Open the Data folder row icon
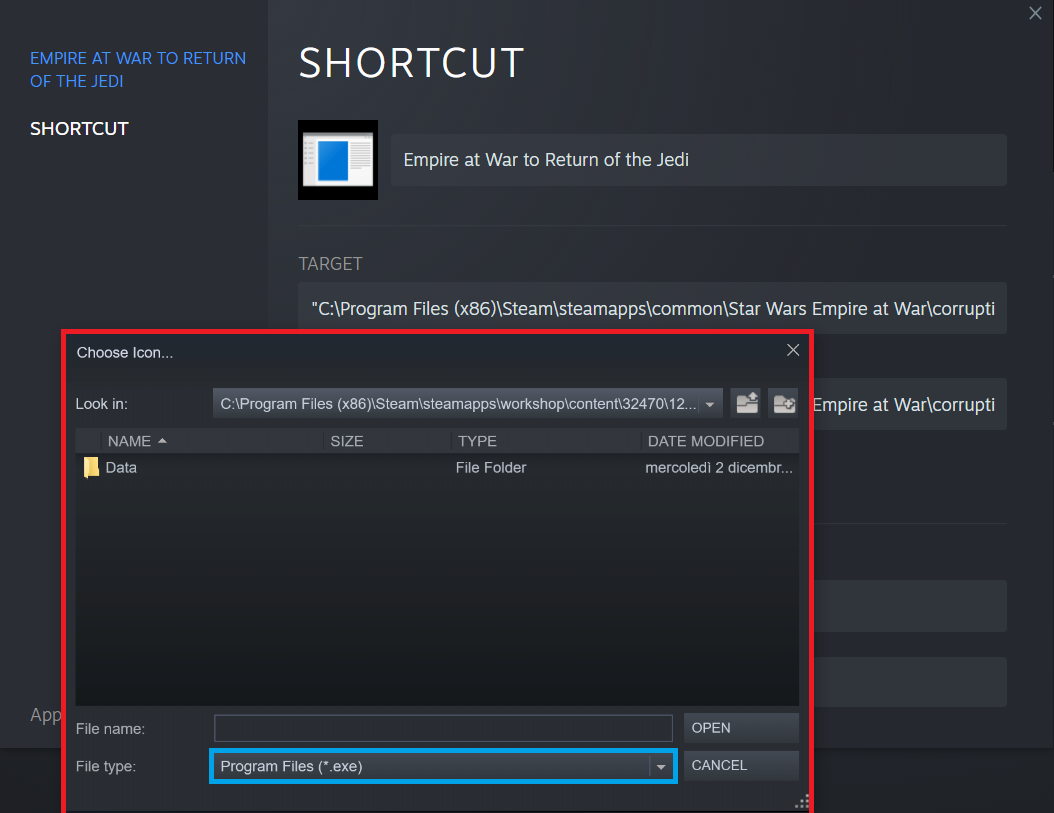Screen dimensions: 1054x813 (x=91, y=467)
